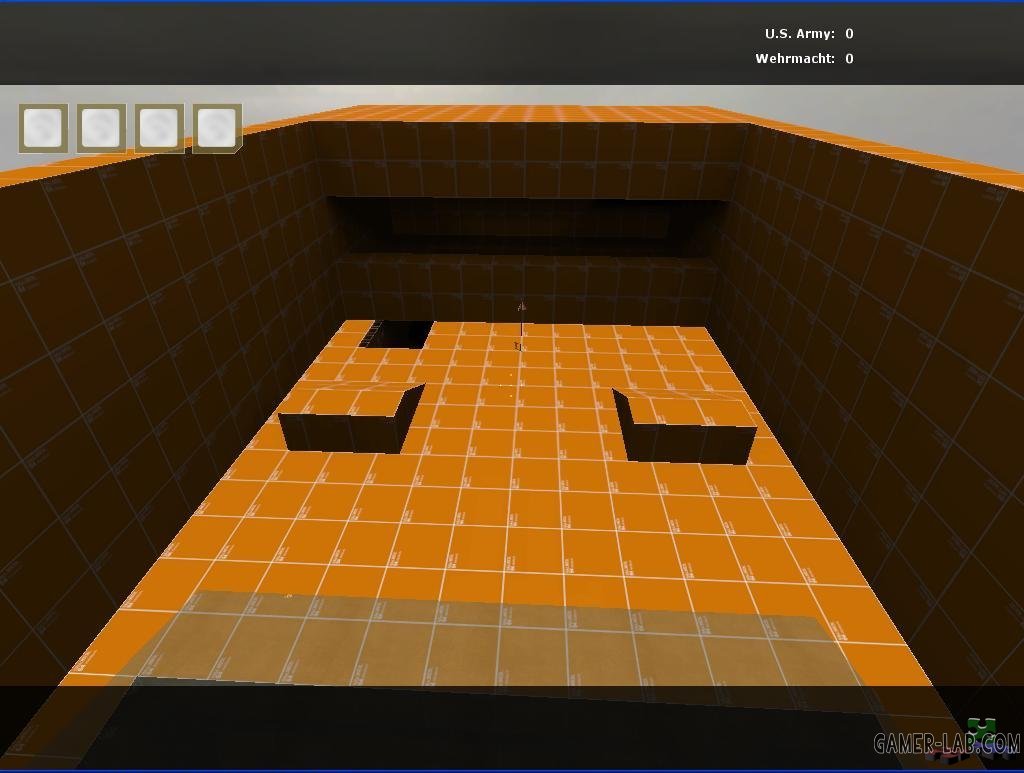Click the green puzzle piece logo
The height and width of the screenshot is (773, 1024).
pyautogui.click(x=983, y=728)
